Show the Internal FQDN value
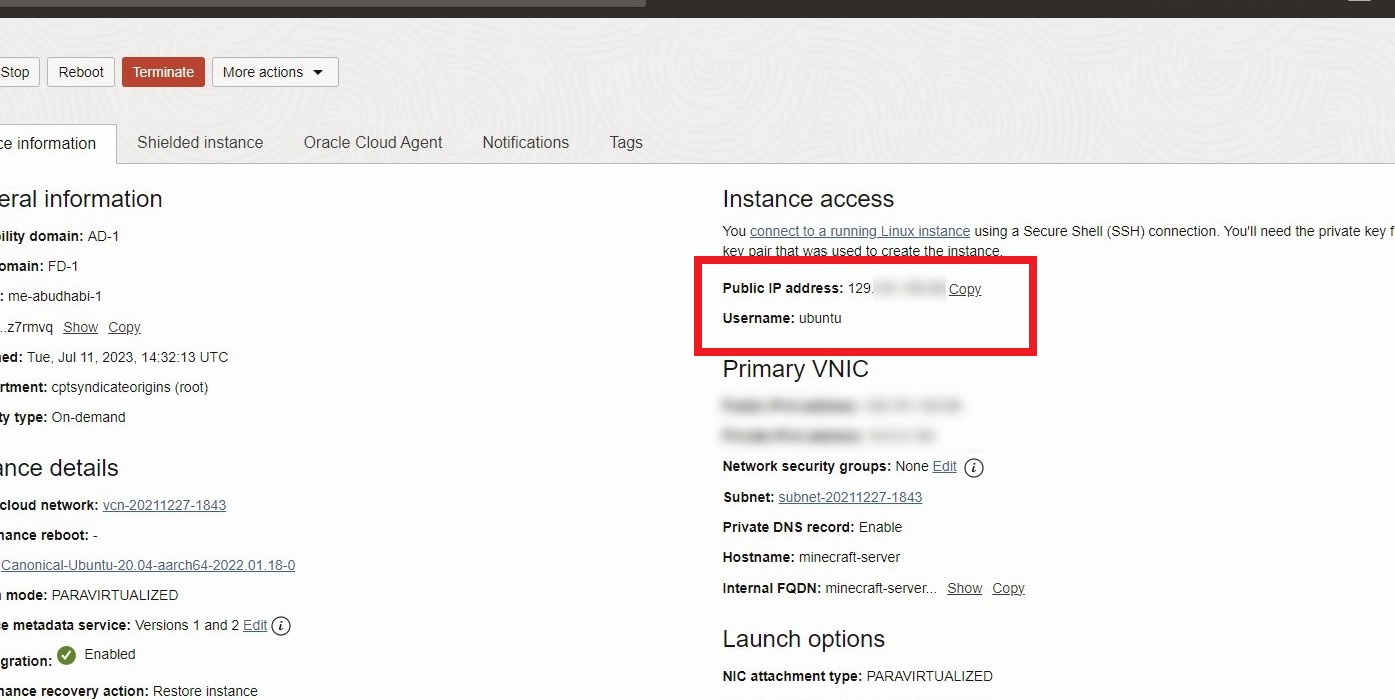Image resolution: width=1395 pixels, height=700 pixels. tap(963, 588)
